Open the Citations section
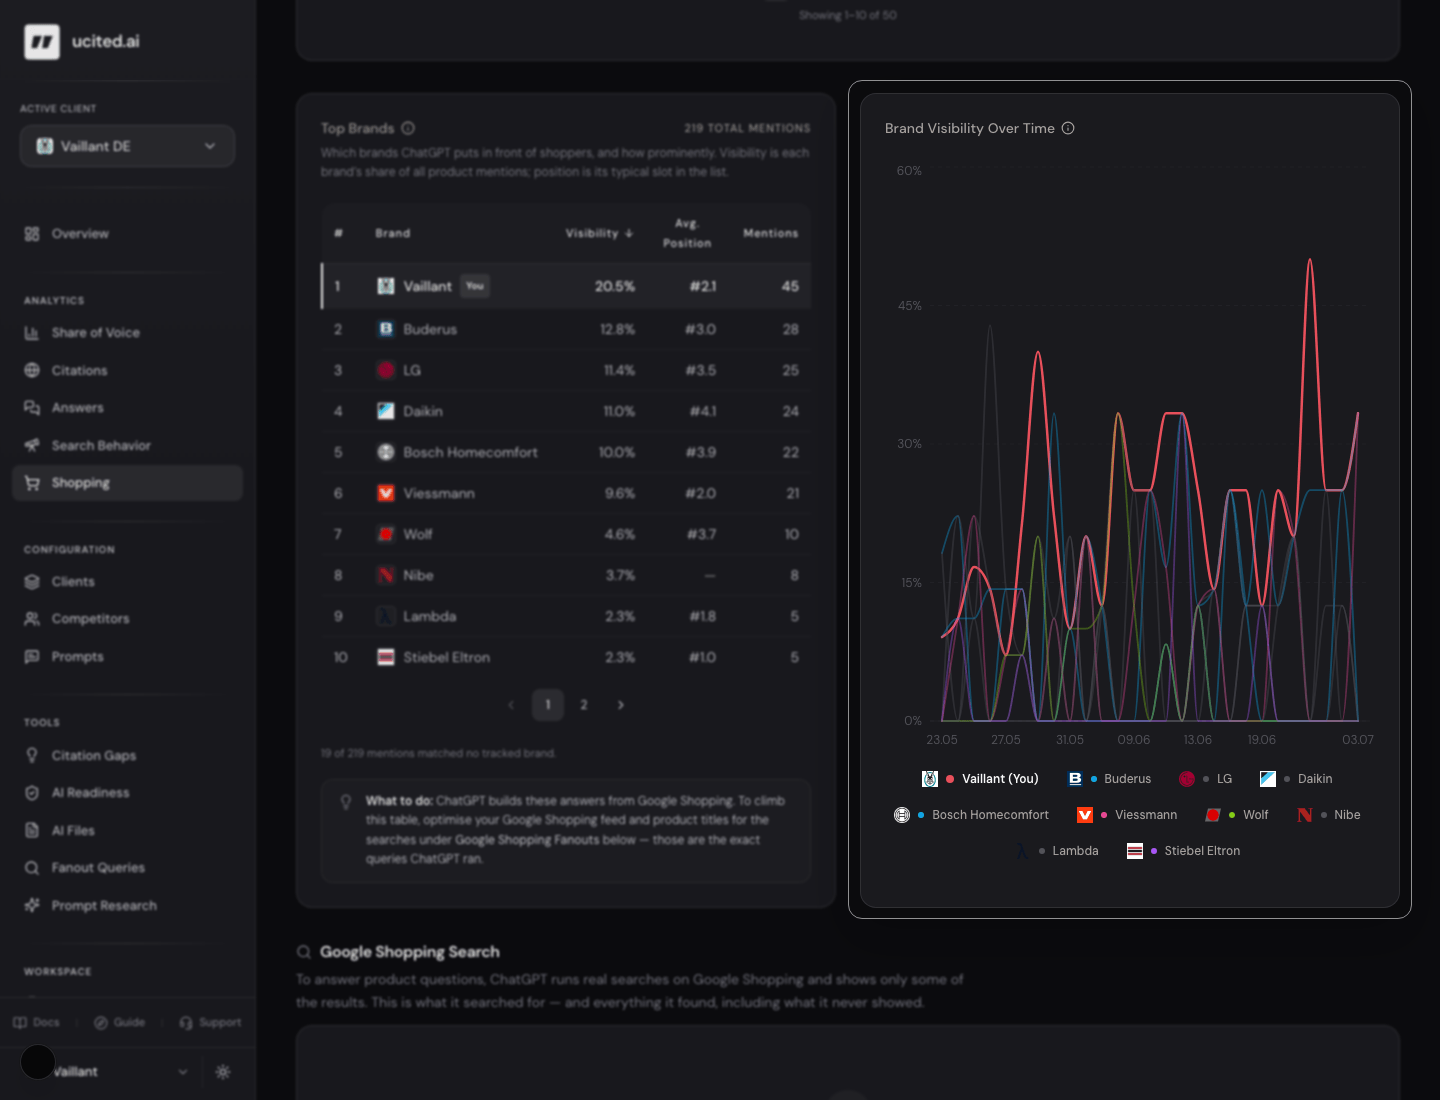Viewport: 1440px width, 1100px height. tap(127, 371)
